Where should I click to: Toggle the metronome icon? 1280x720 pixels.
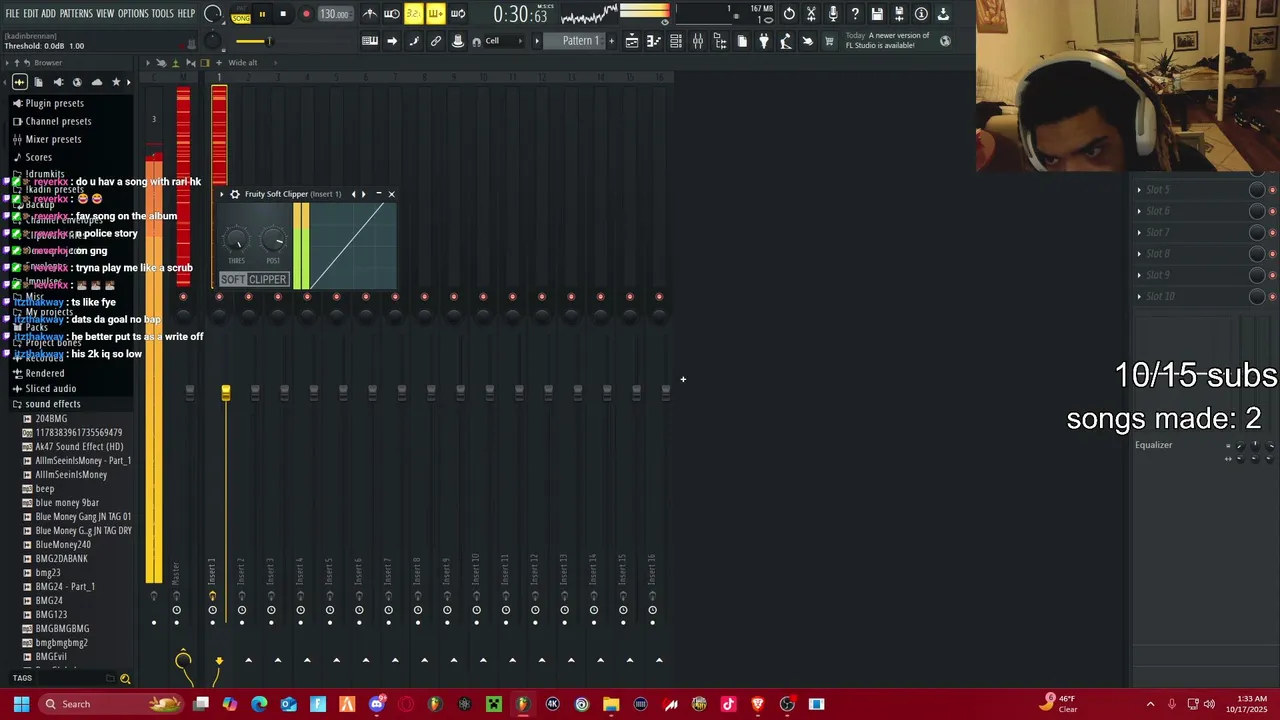tap(370, 14)
